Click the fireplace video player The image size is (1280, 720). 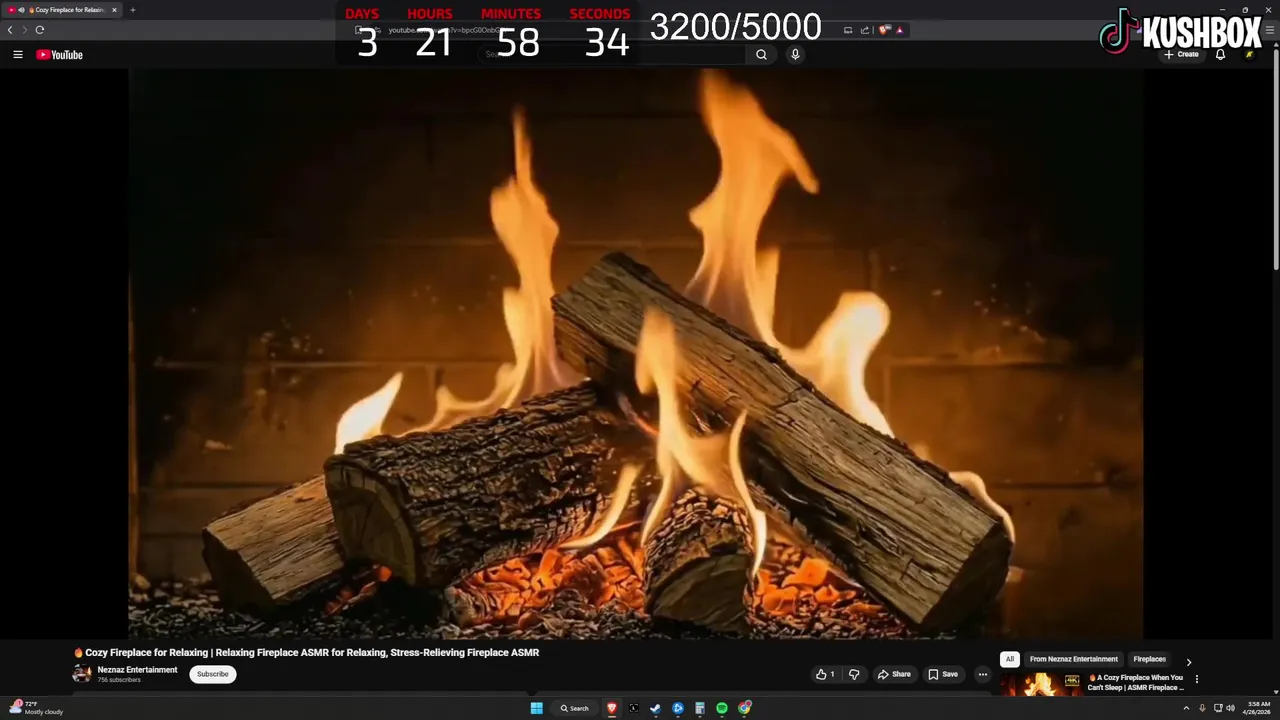click(636, 353)
